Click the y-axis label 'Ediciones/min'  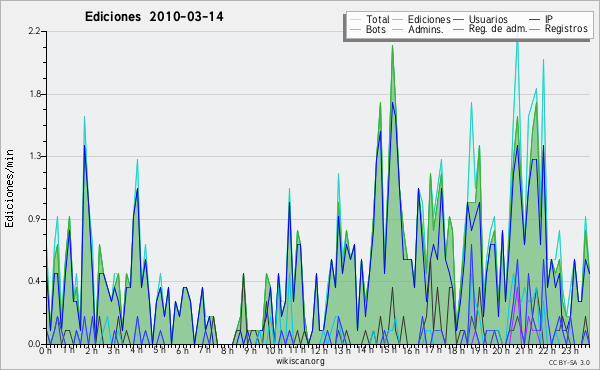[x=9, y=188]
